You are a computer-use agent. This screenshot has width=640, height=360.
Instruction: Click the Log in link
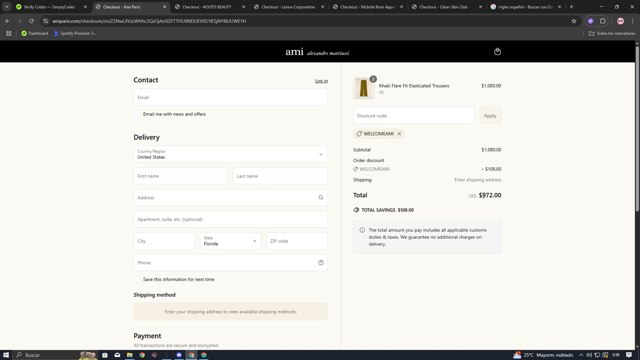tap(321, 81)
